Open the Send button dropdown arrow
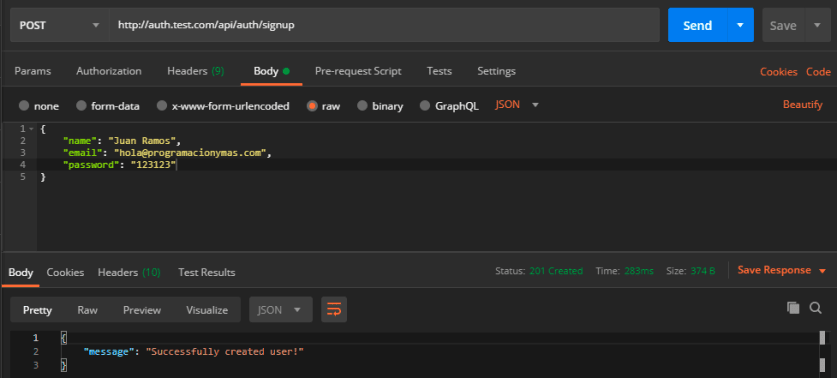 pos(740,25)
